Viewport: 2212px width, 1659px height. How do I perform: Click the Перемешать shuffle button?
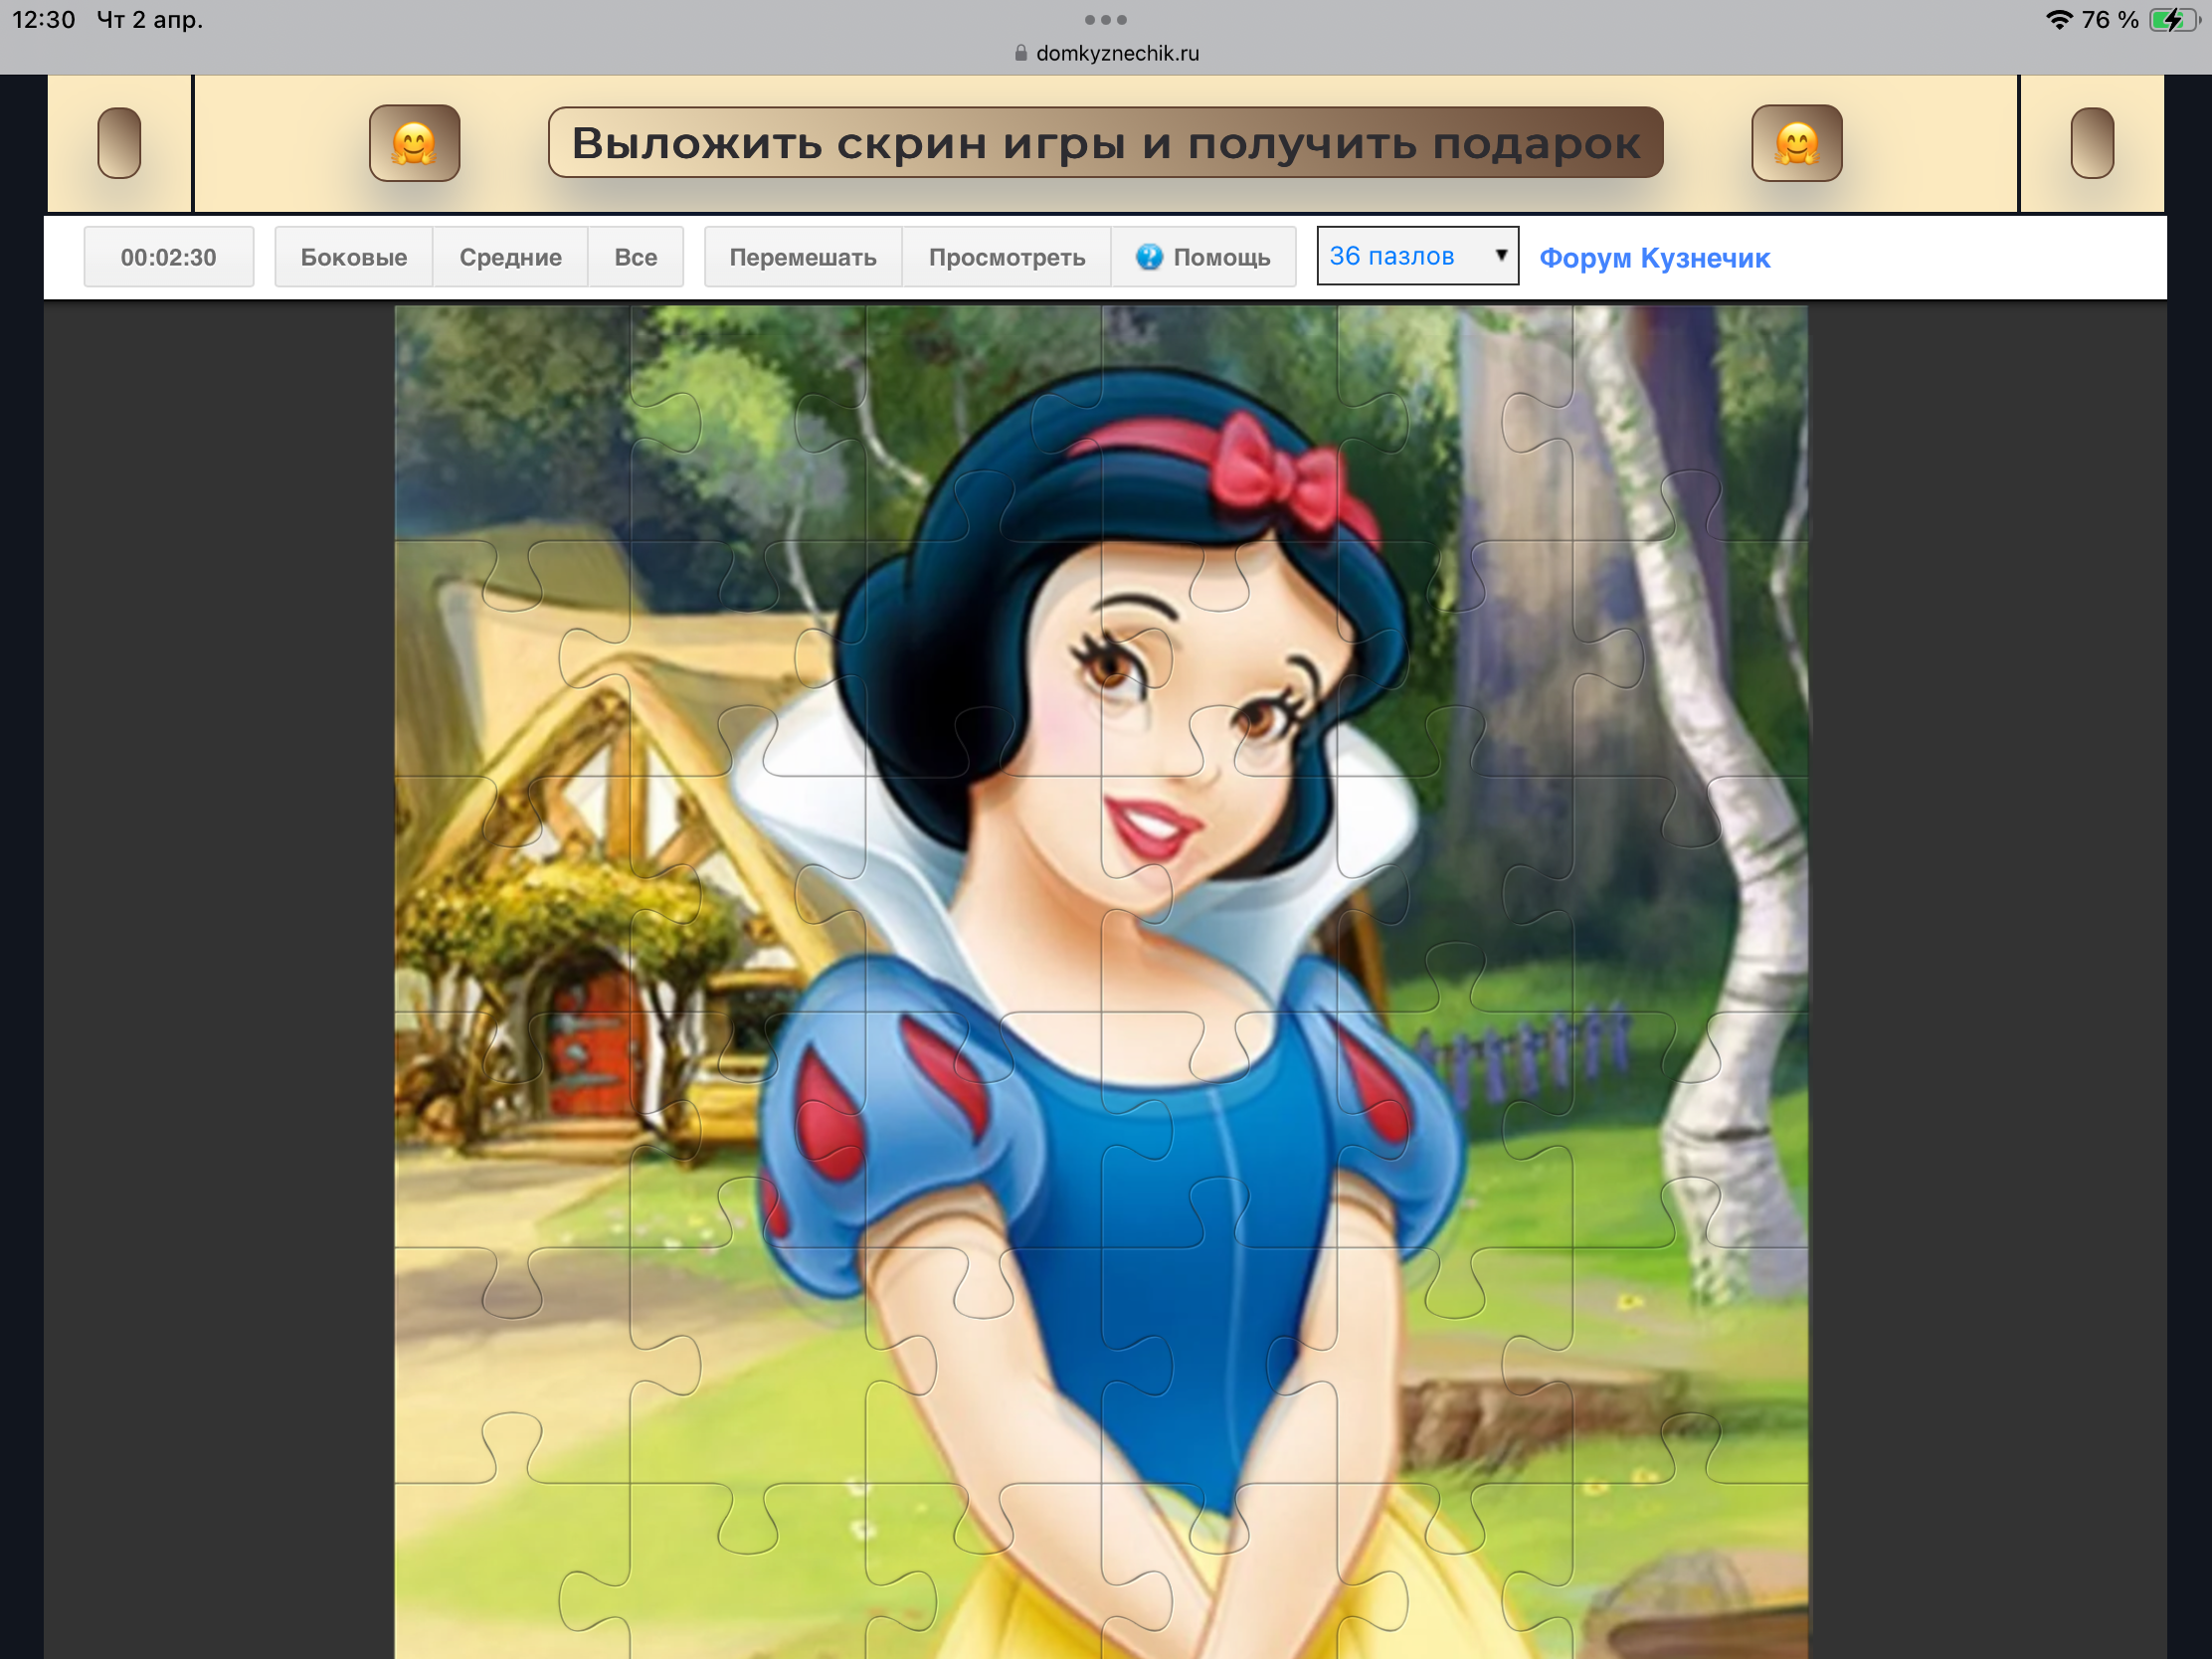pyautogui.click(x=802, y=257)
